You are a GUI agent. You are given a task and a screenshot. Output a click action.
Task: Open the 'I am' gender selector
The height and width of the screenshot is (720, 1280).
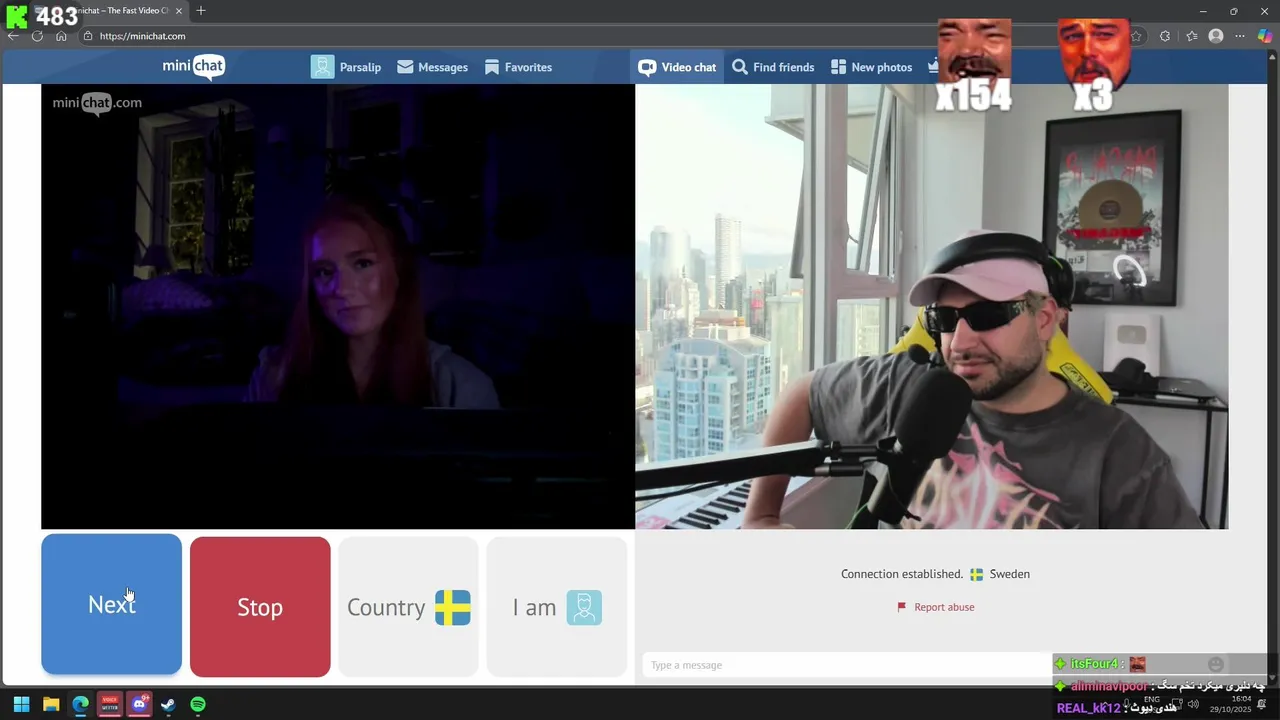(x=556, y=607)
